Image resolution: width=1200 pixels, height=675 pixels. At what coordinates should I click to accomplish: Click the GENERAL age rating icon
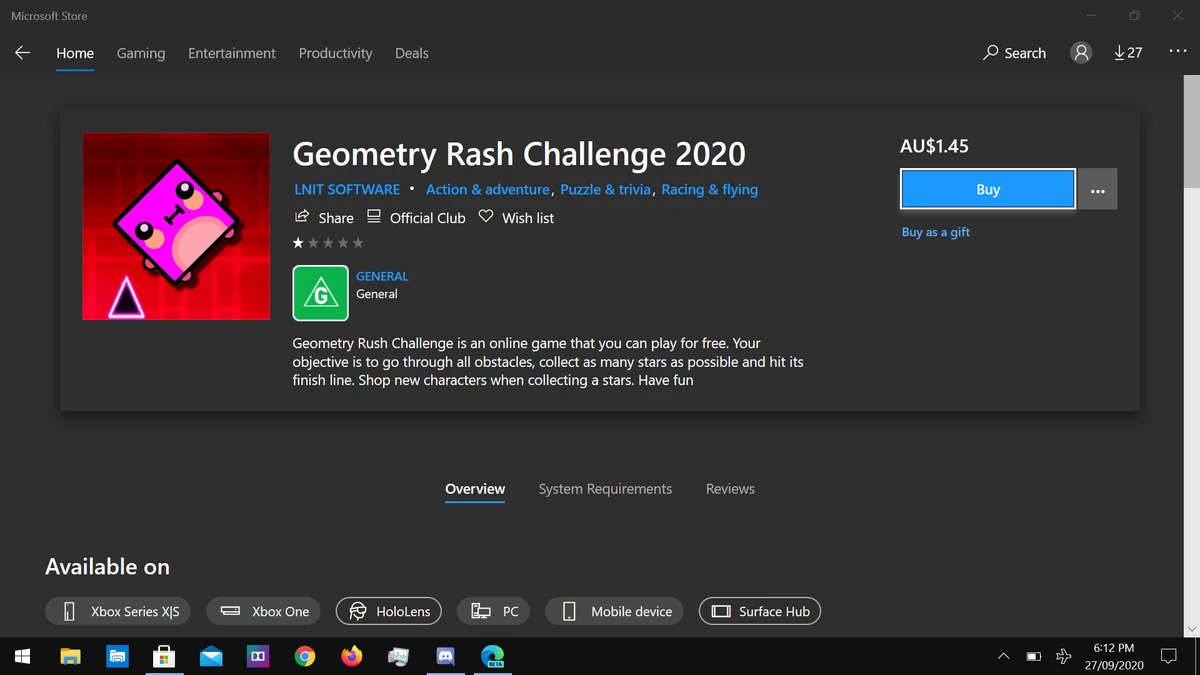pyautogui.click(x=320, y=292)
